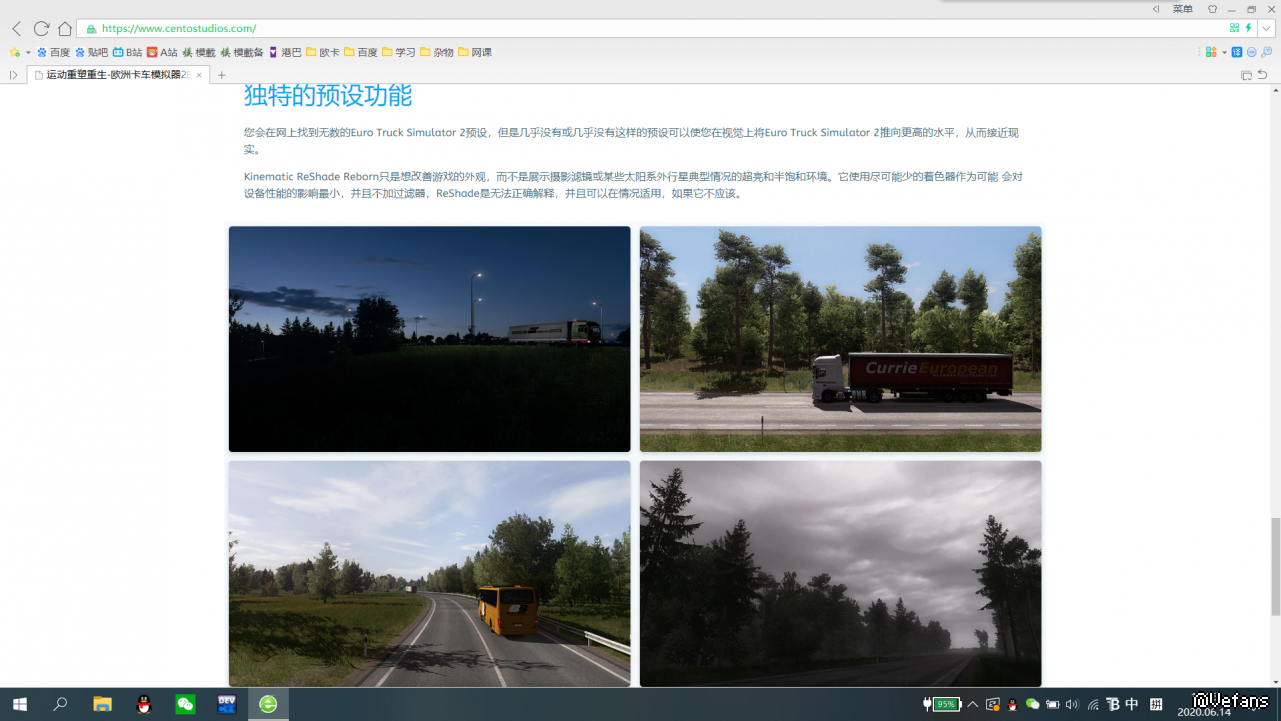Close the 运动重塑重生 tab
Viewport: 1281px width, 721px height.
(200, 75)
